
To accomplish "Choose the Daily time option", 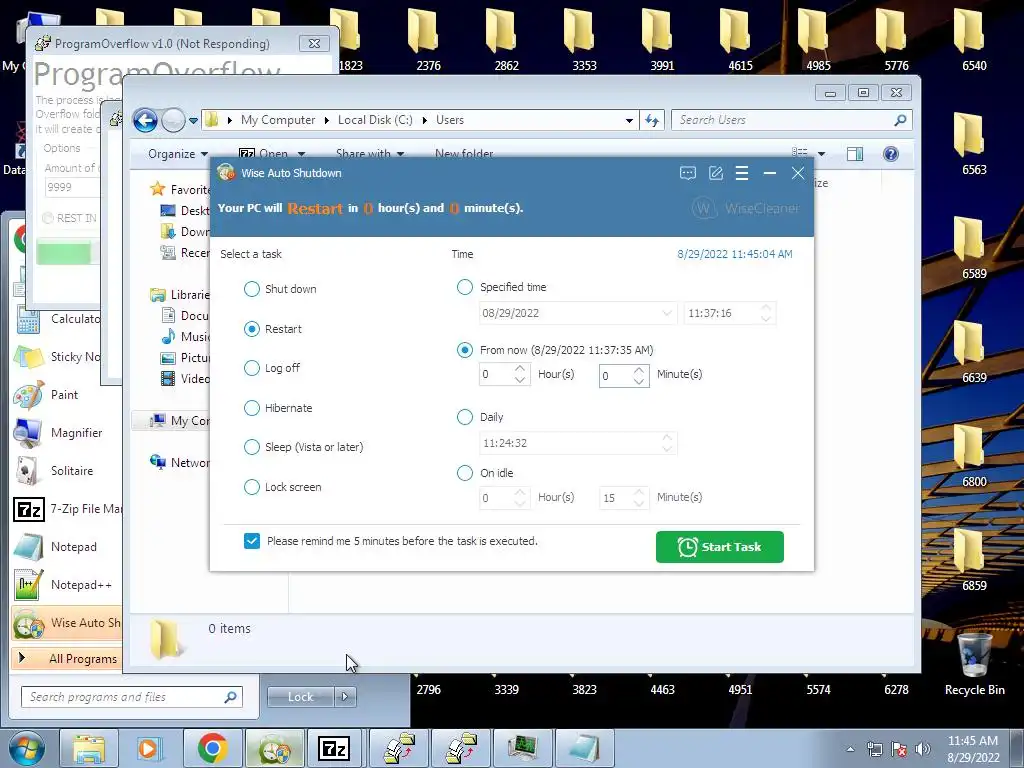I will coord(464,417).
